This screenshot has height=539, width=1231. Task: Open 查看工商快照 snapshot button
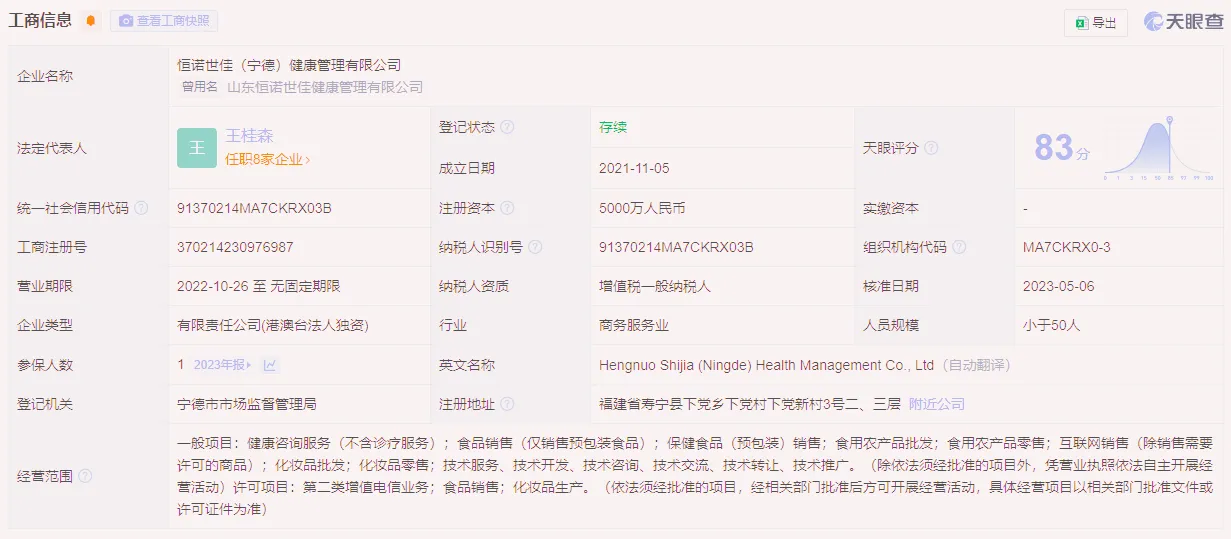click(164, 21)
